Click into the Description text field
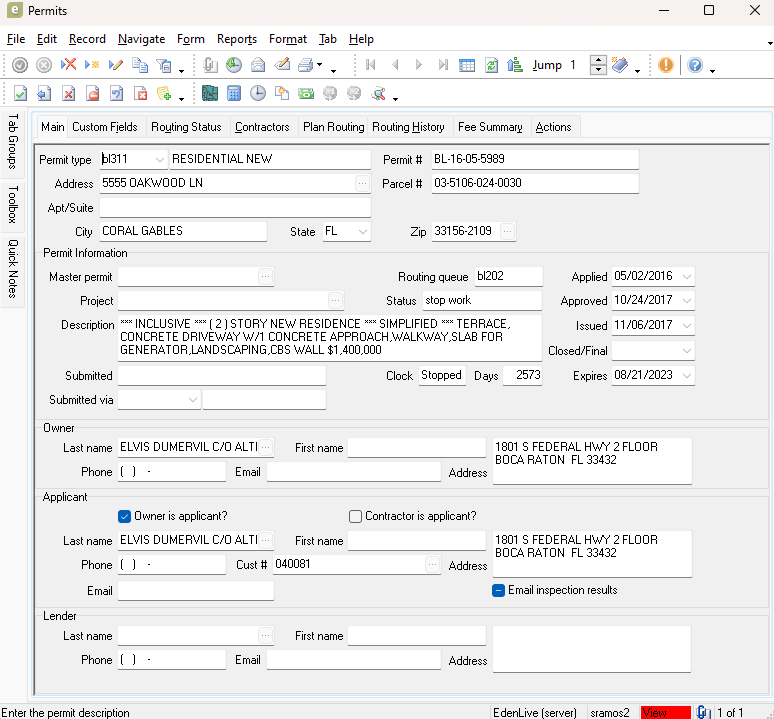This screenshot has height=719, width=774. [x=329, y=337]
